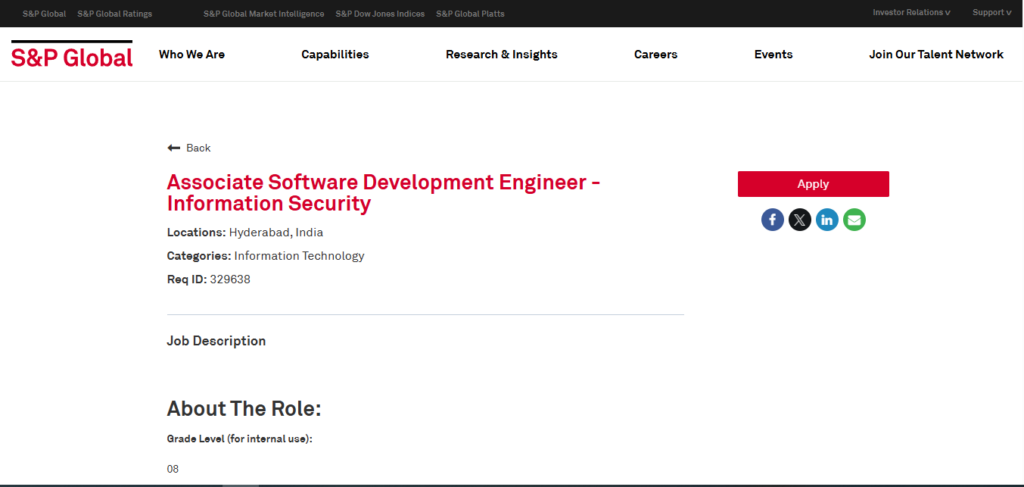Click the job title heading text
1024x487 pixels.
click(384, 193)
